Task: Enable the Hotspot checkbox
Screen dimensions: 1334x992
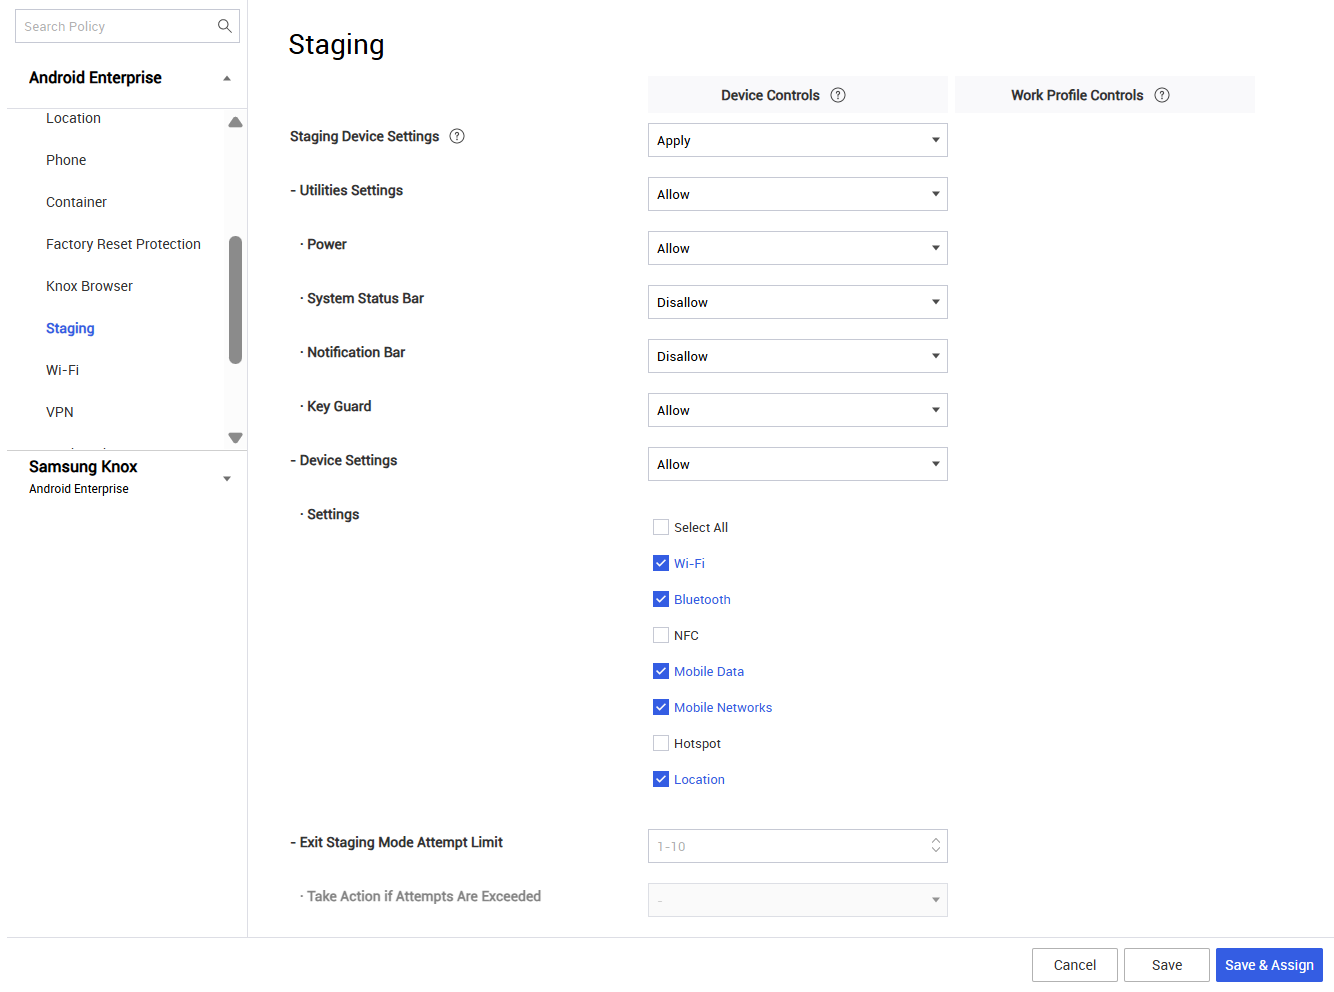Action: tap(661, 743)
